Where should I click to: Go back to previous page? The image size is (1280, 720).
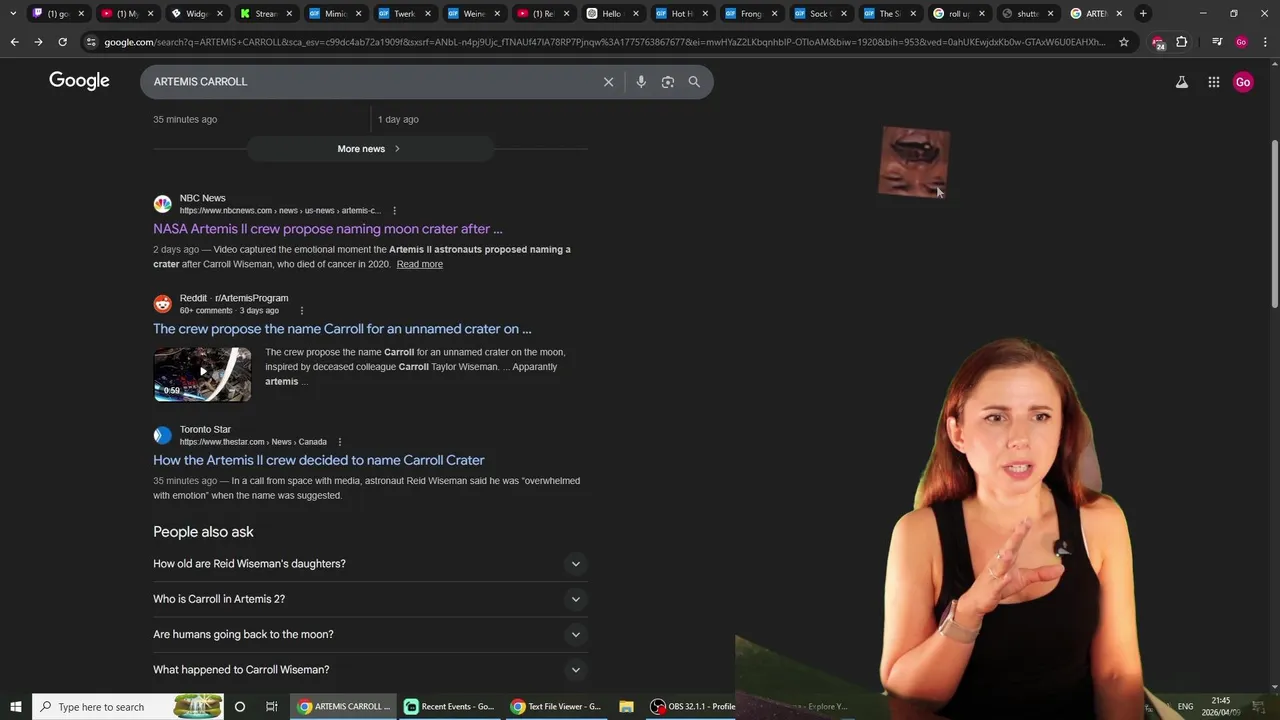tap(14, 42)
